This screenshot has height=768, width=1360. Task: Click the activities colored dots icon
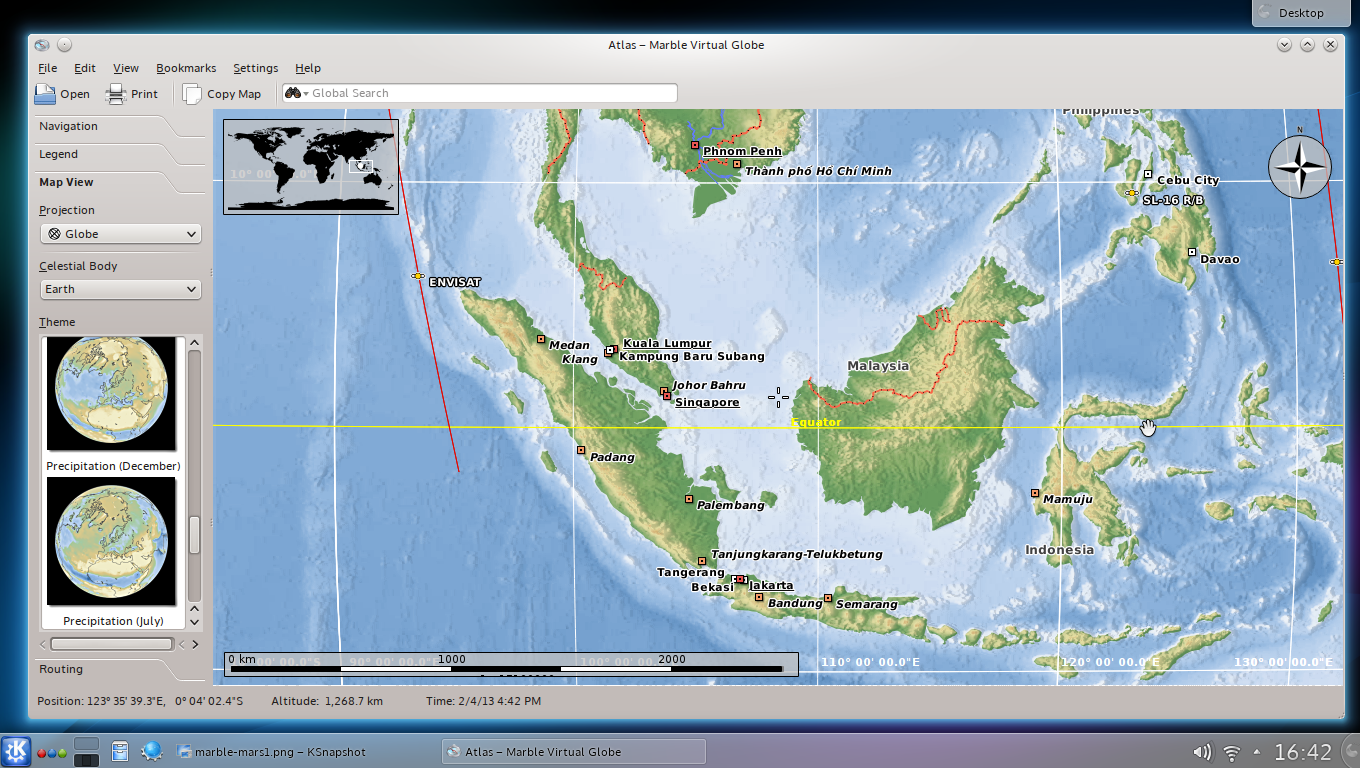pyautogui.click(x=51, y=752)
